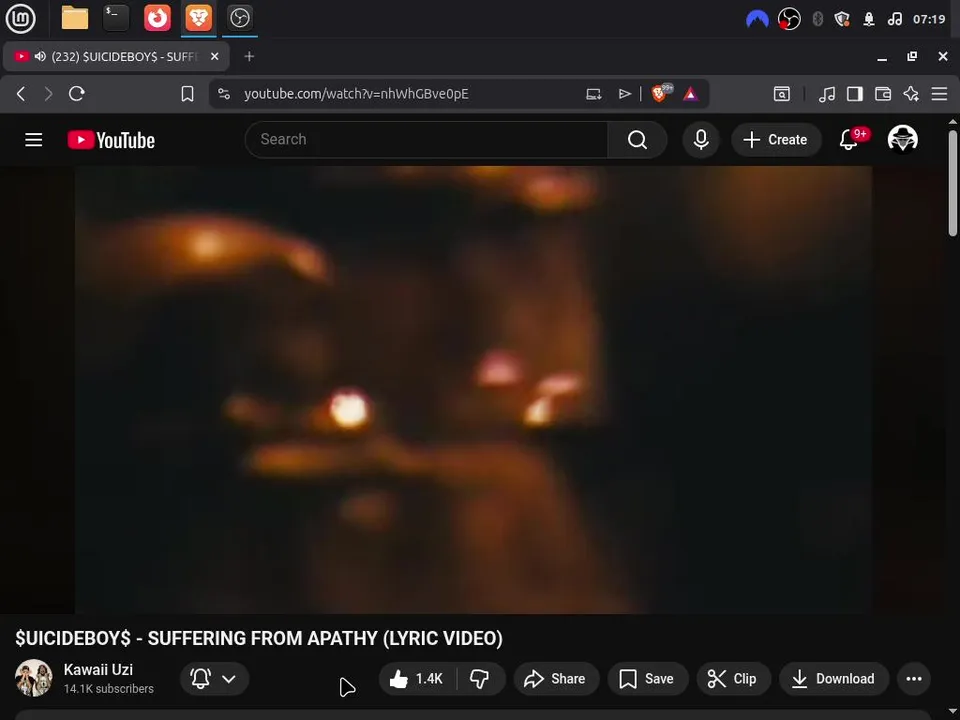Open the Files folder launcher in the panel
The image size is (960, 720).
(75, 18)
